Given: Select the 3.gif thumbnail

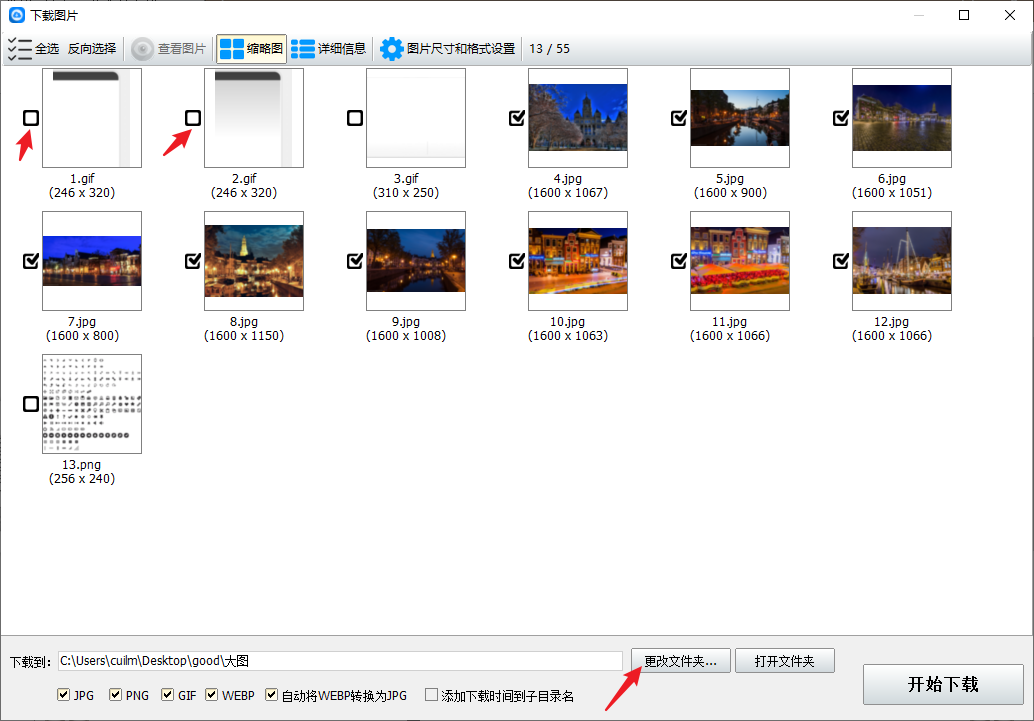Looking at the screenshot, I should point(416,118).
